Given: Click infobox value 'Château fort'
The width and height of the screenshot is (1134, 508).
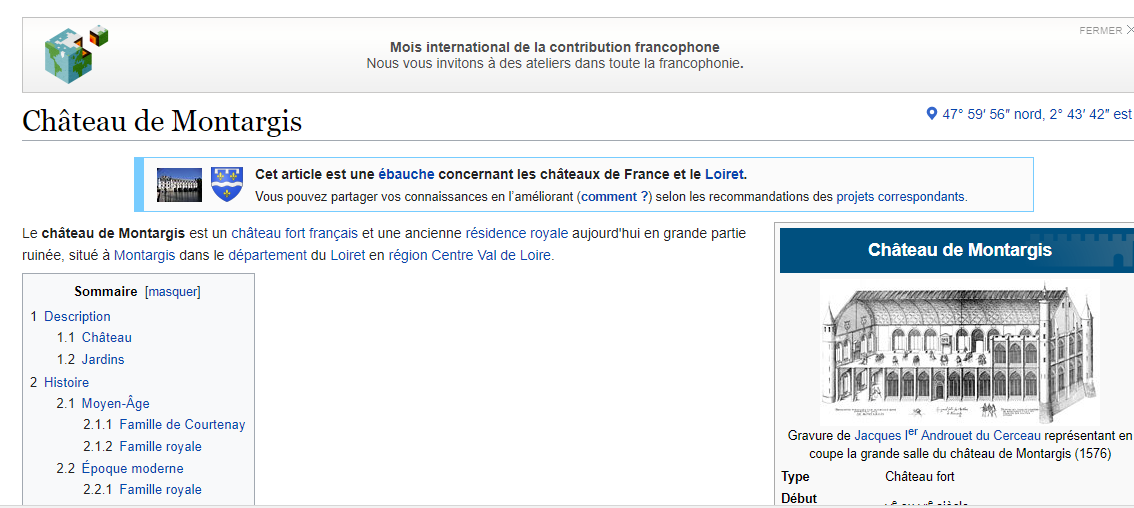Looking at the screenshot, I should point(919,476).
